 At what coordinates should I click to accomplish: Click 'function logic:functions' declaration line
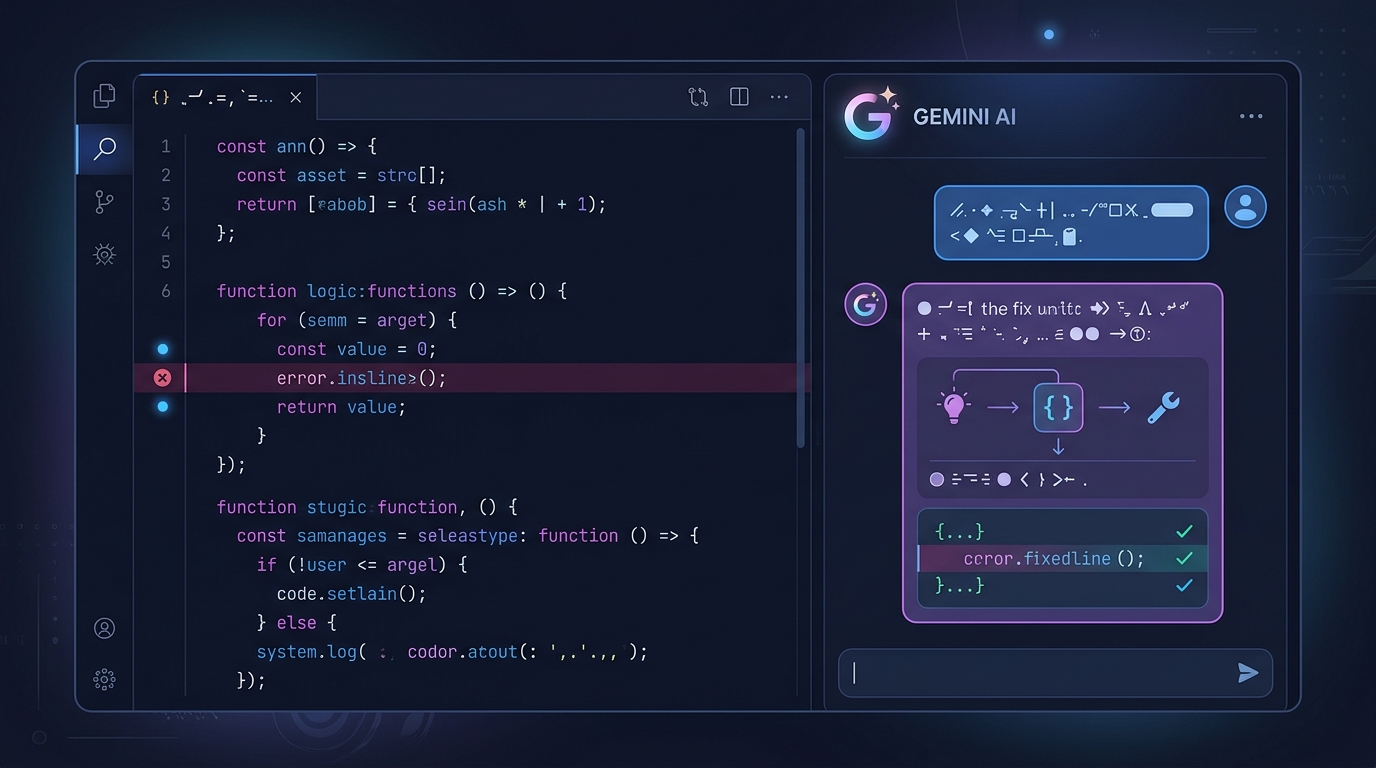[x=392, y=291]
